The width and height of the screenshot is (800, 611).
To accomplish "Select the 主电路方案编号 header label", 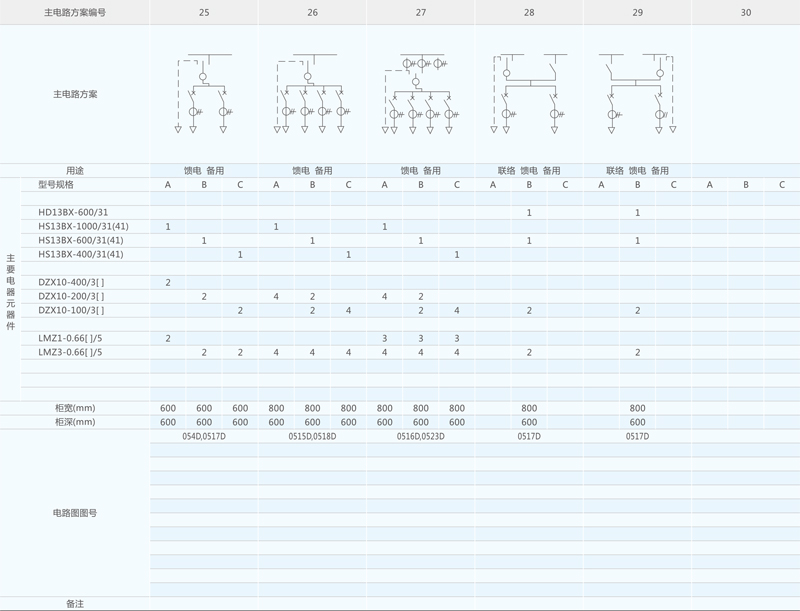I will (x=75, y=13).
